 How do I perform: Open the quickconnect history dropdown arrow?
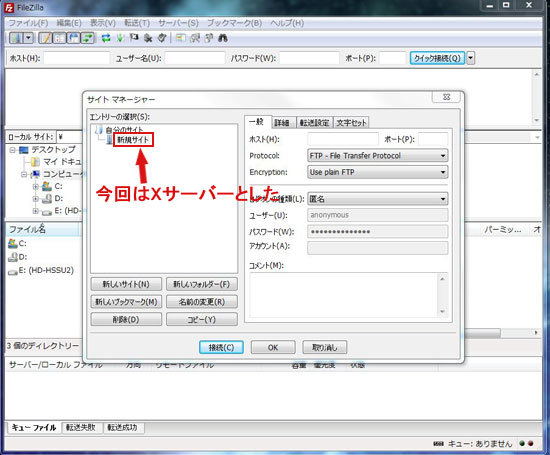(x=471, y=58)
